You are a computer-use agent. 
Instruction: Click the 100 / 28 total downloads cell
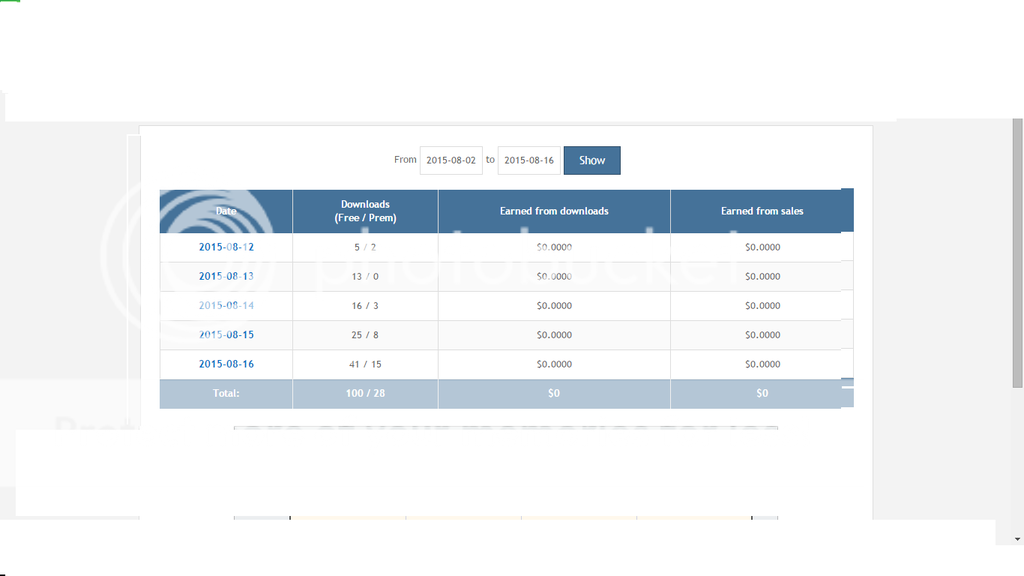pos(365,394)
